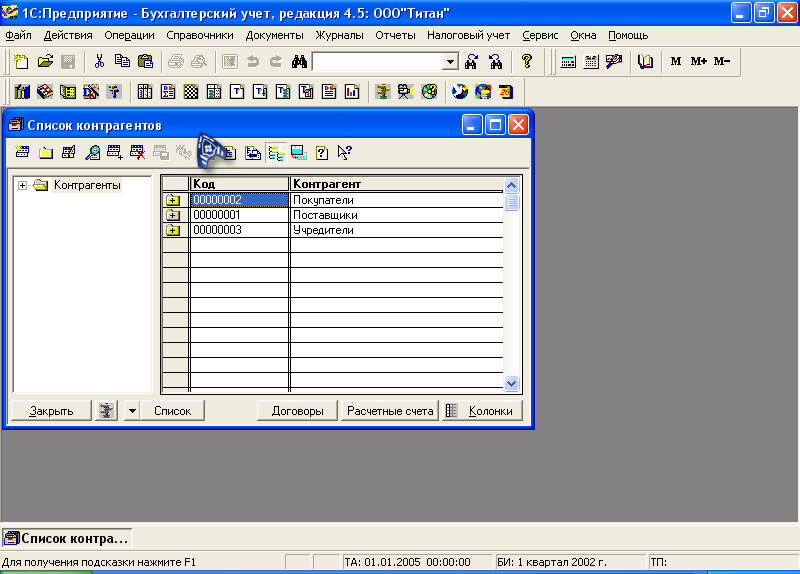Click the scroll down arrow in contractor list
The image size is (800, 574).
coord(511,383)
